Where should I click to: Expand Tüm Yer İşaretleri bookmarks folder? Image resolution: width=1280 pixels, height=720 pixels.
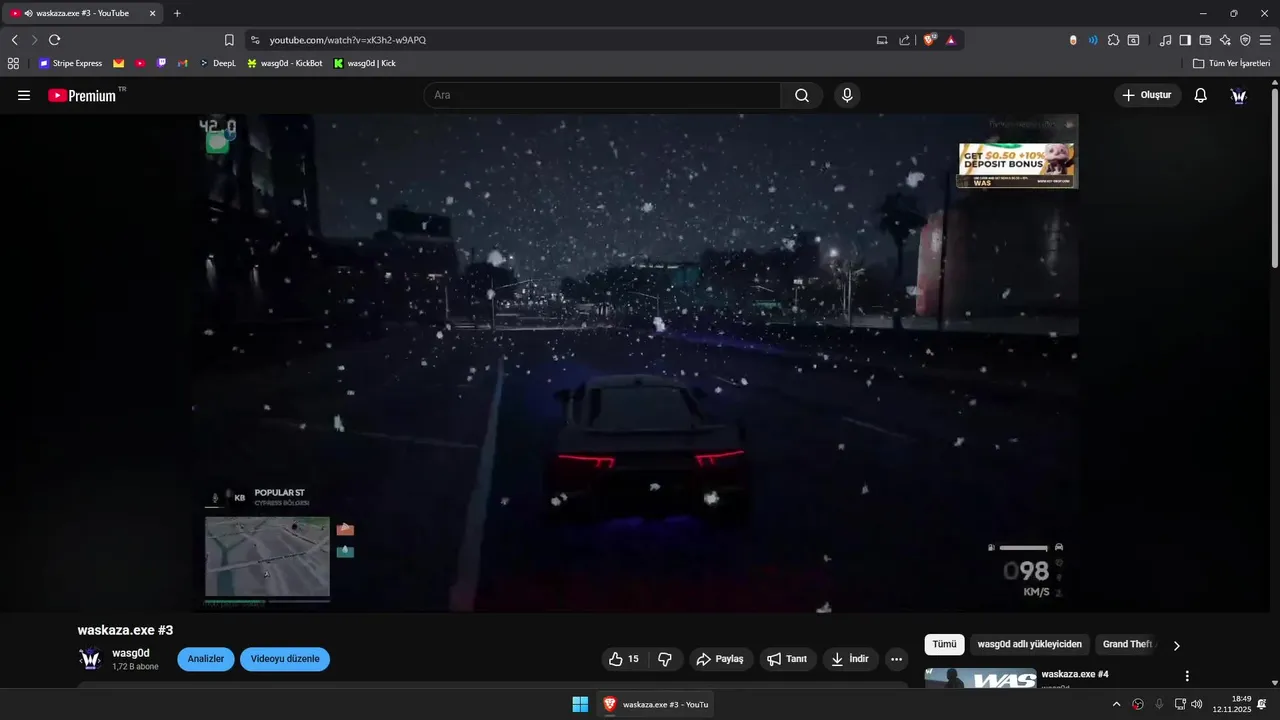pyautogui.click(x=1231, y=63)
